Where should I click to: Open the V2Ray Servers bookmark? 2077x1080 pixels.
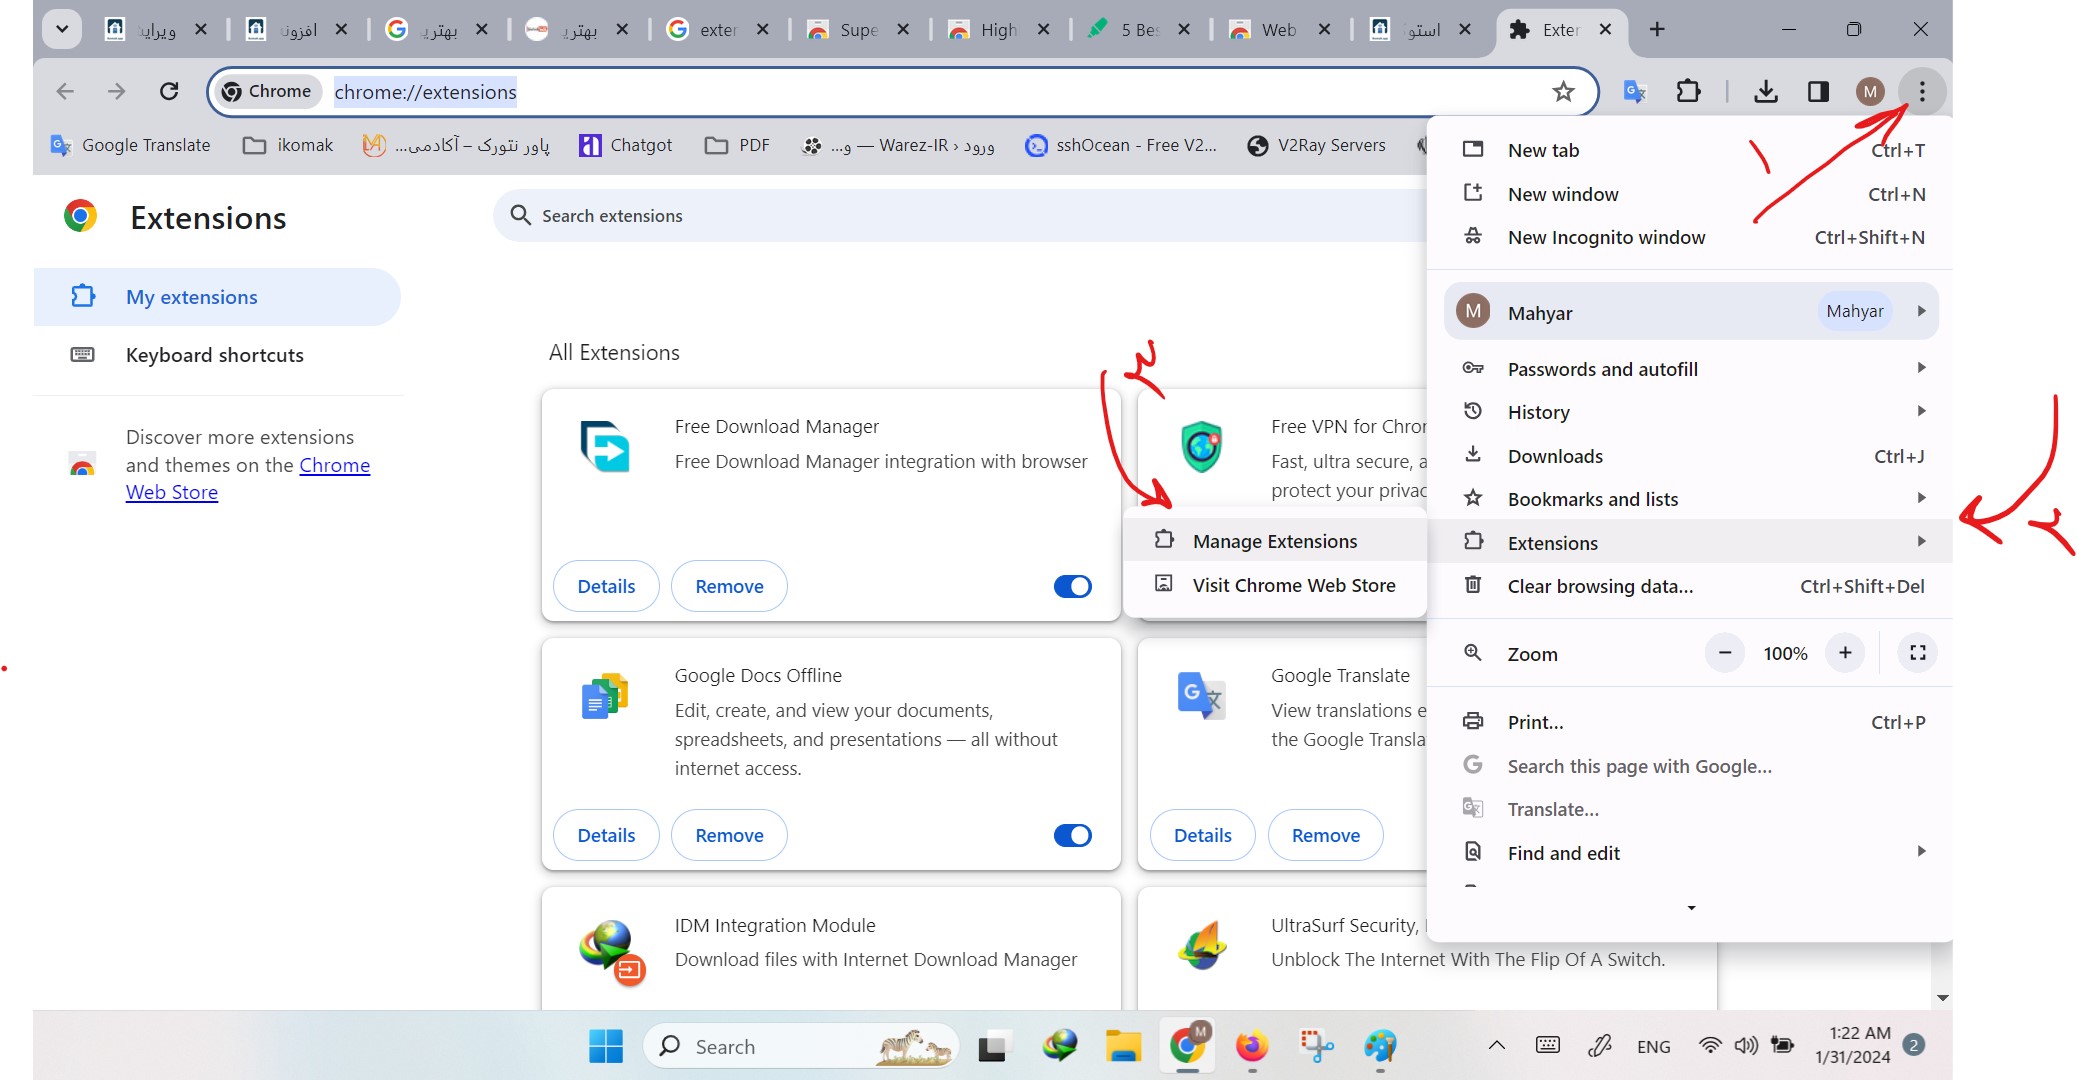pos(1316,145)
